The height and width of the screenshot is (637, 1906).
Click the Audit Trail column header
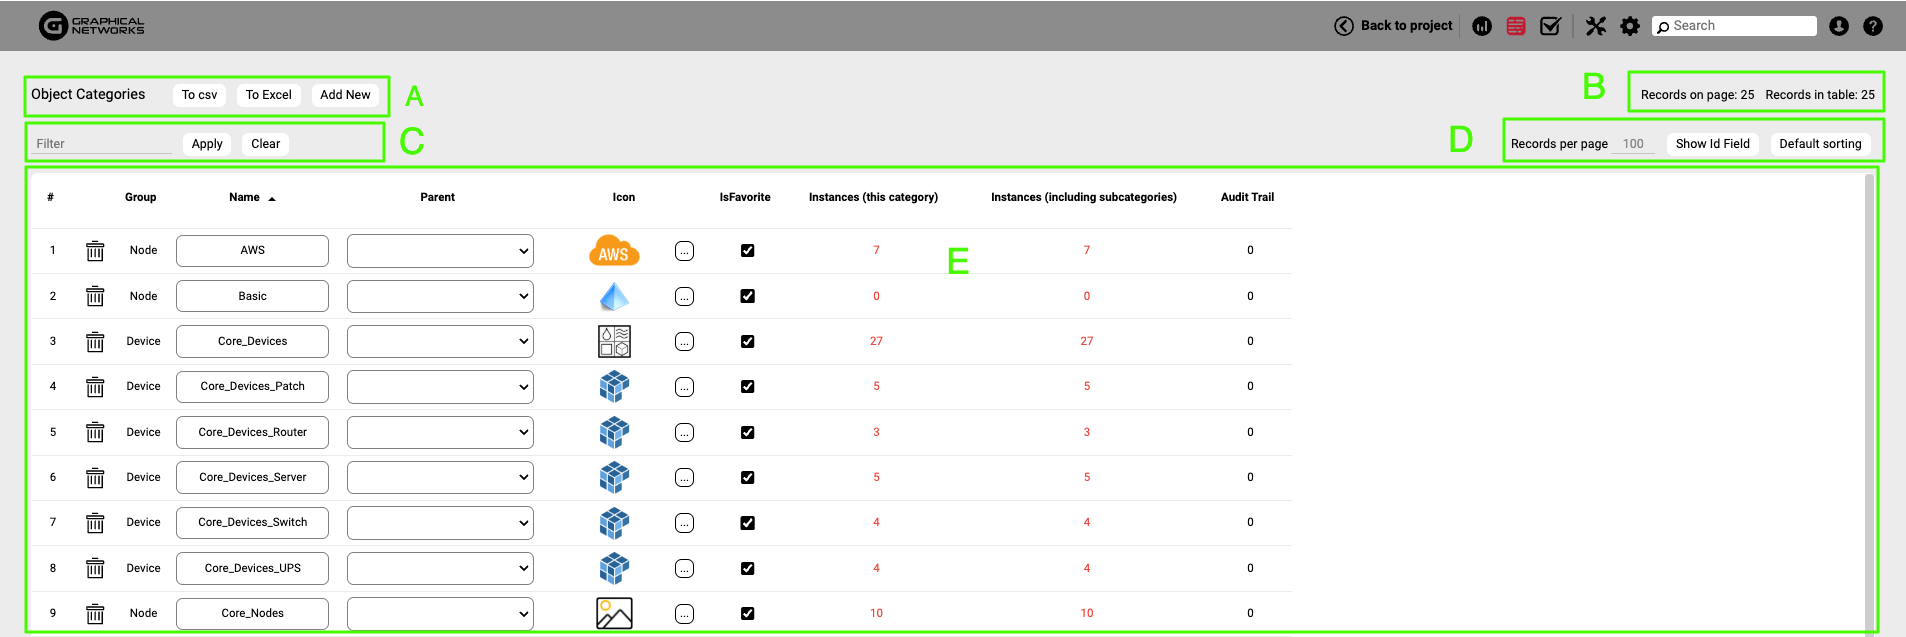click(x=1247, y=197)
